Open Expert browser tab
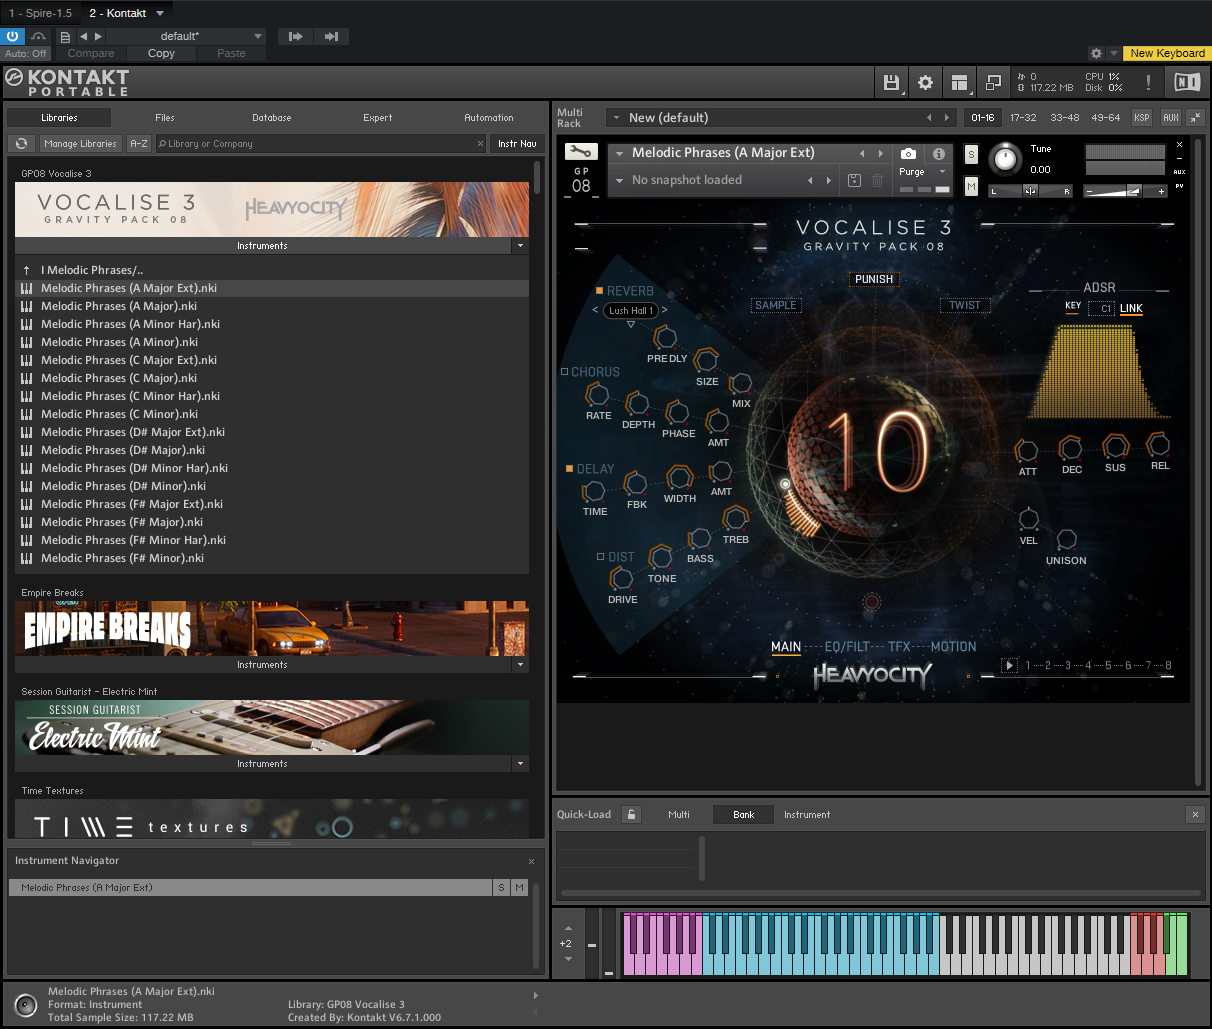1212x1029 pixels. tap(378, 118)
